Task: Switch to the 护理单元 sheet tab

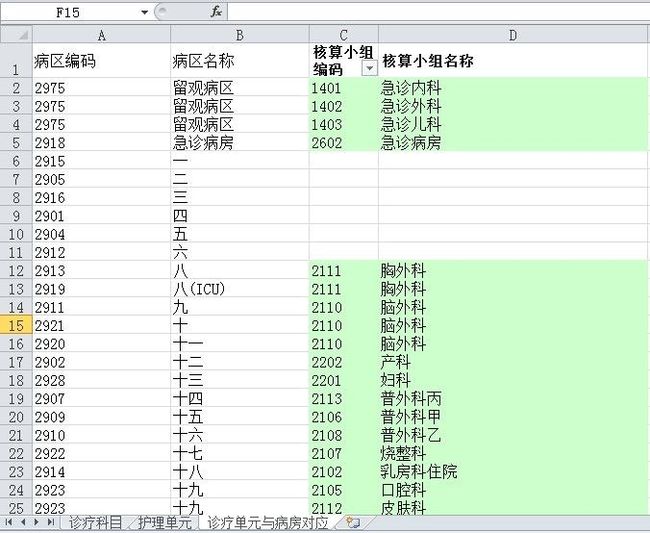Action: point(165,523)
